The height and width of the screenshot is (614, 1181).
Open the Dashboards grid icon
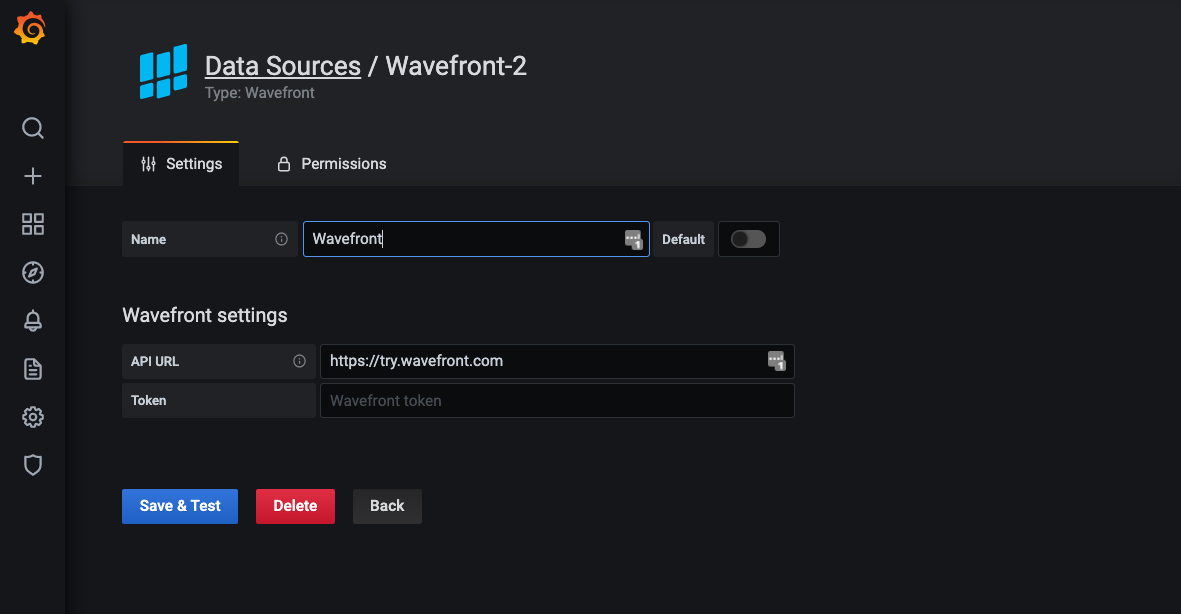tap(32, 224)
